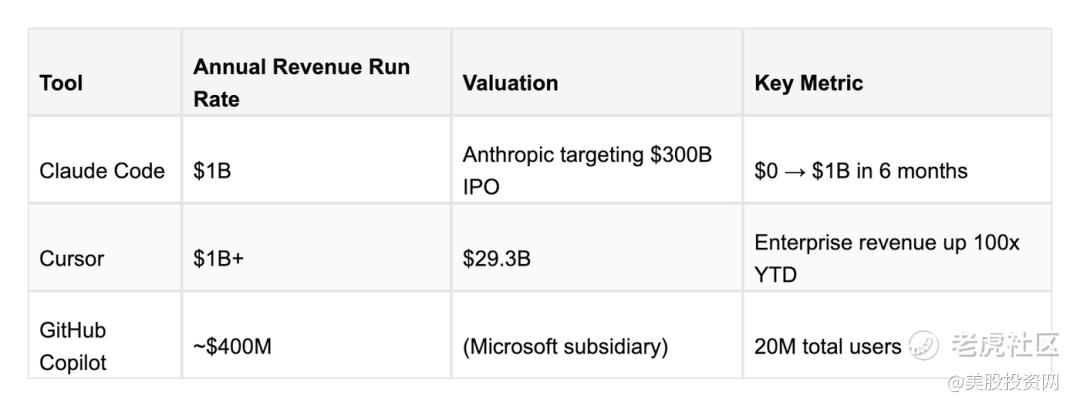Select the Enterprise revenue up 100x YTD cell
Viewport: 1080px width, 407px height.
(x=887, y=258)
